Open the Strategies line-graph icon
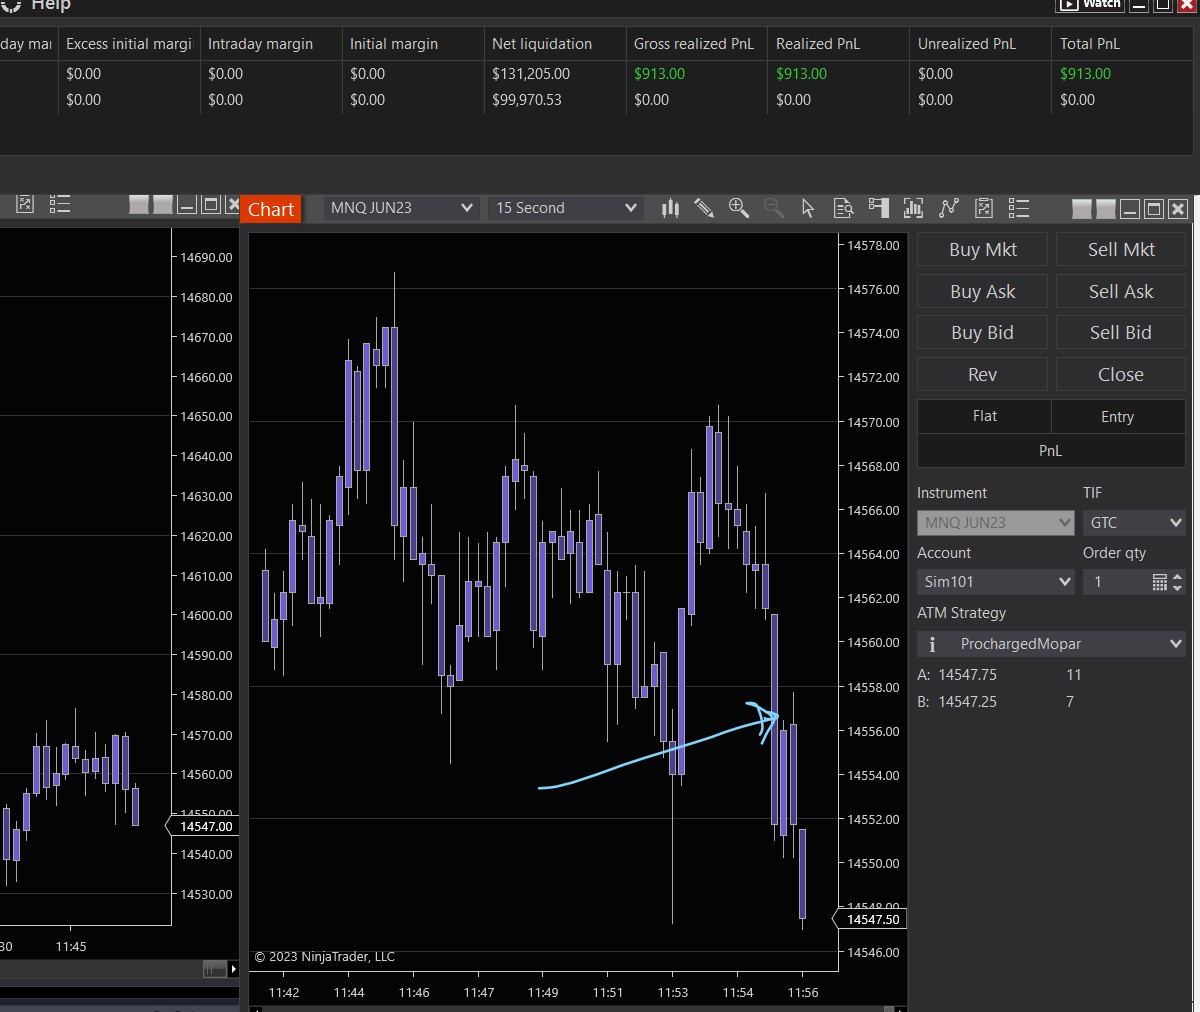 [949, 208]
